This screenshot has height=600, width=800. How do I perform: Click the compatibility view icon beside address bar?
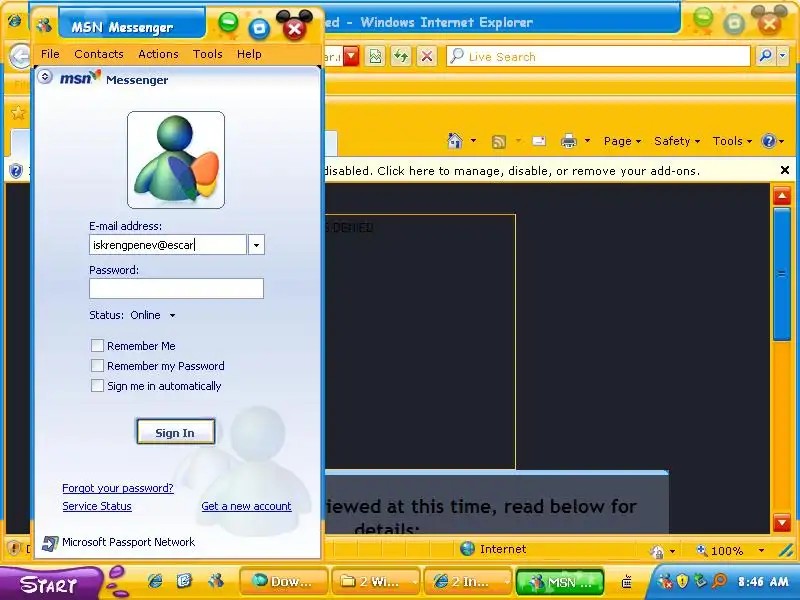coord(376,56)
